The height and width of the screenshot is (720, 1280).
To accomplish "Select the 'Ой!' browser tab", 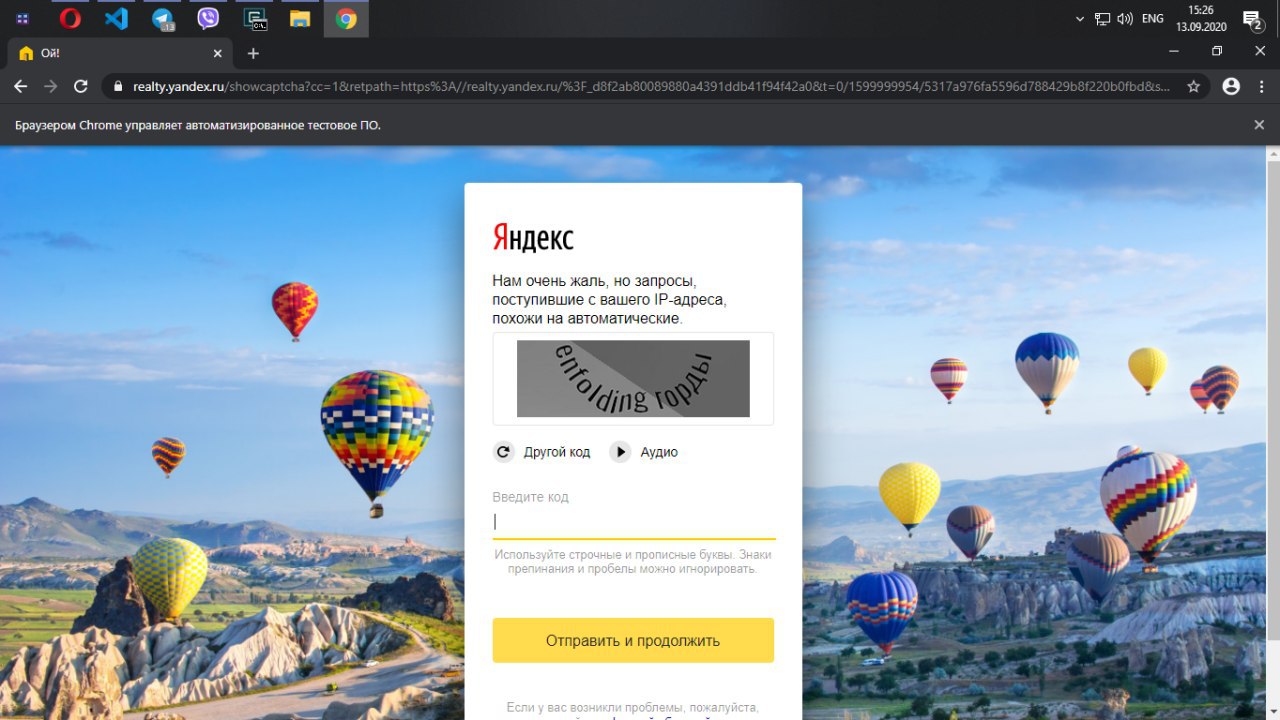I will (x=120, y=53).
